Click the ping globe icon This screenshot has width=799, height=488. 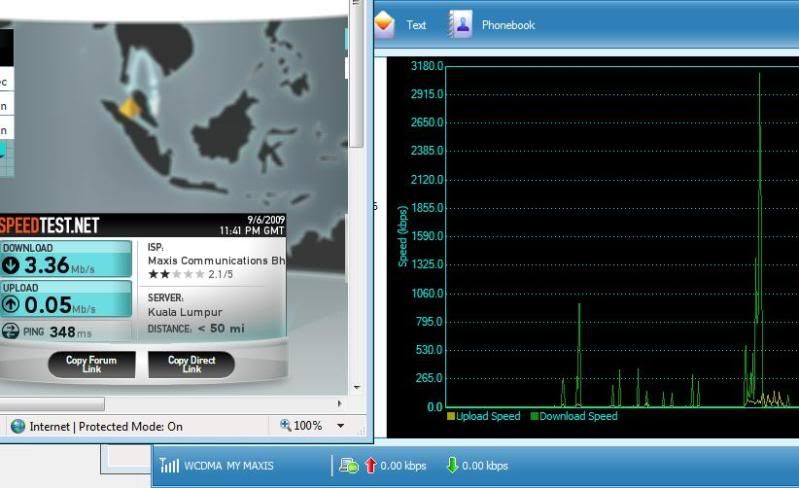click(x=11, y=331)
